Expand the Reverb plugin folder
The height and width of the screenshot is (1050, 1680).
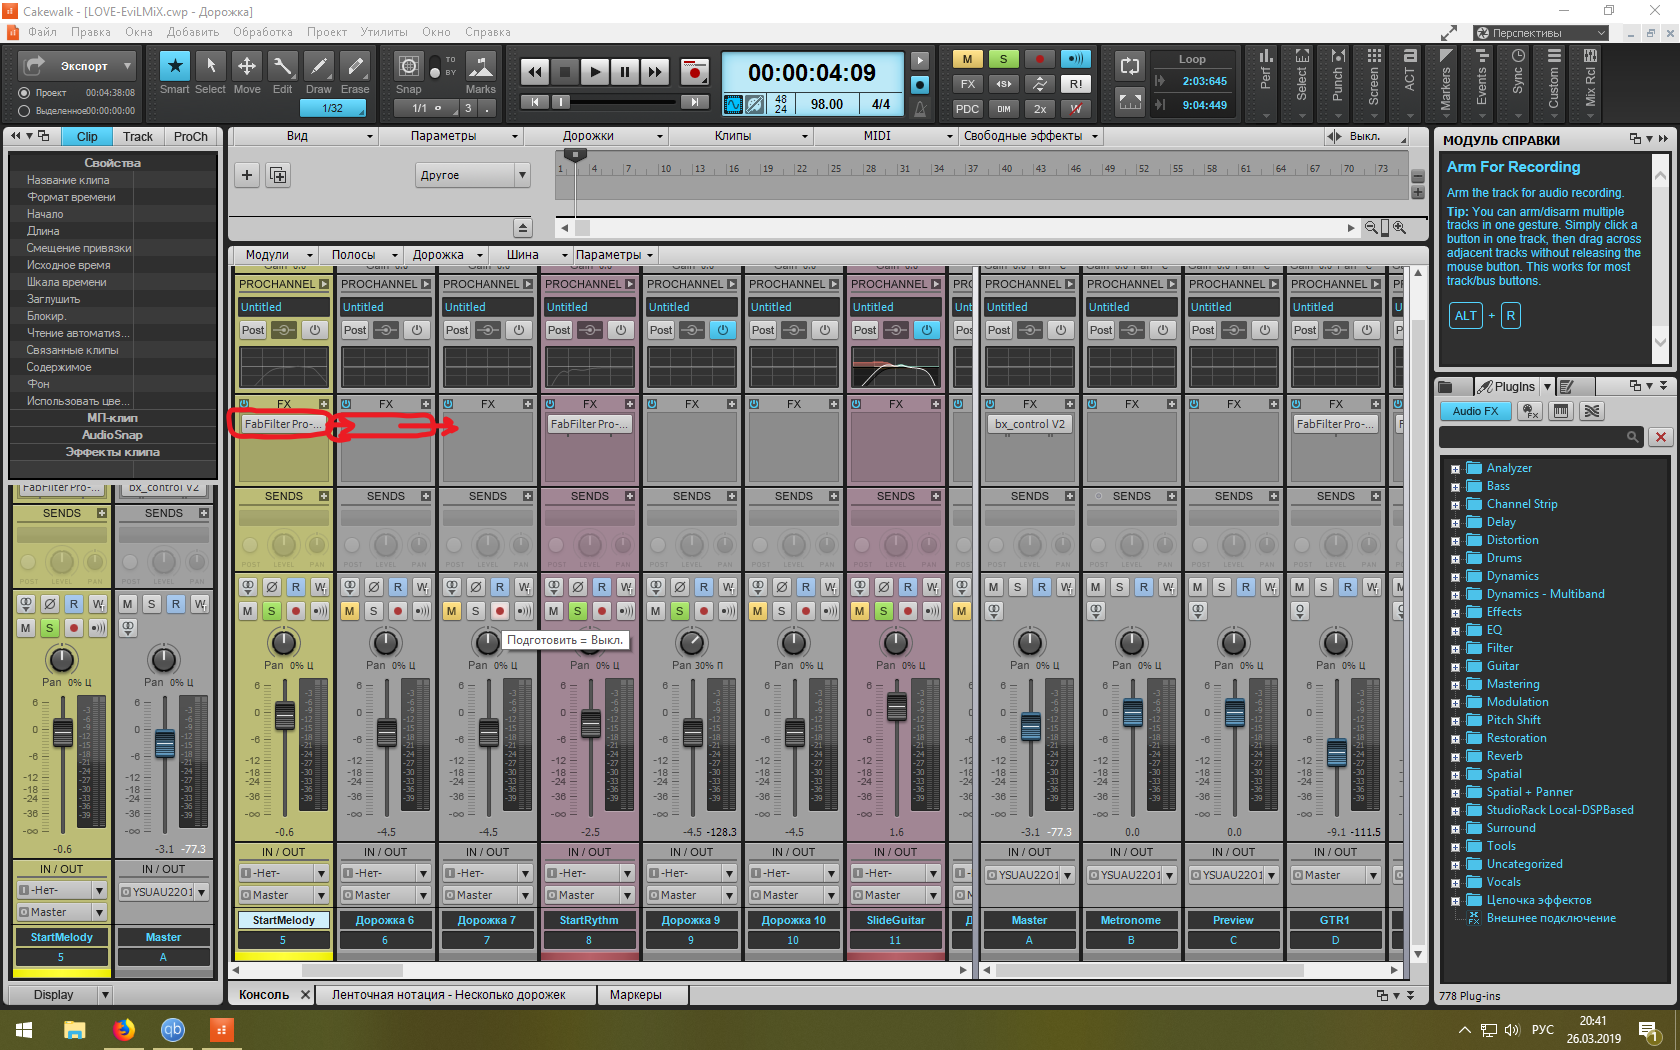coord(1455,757)
